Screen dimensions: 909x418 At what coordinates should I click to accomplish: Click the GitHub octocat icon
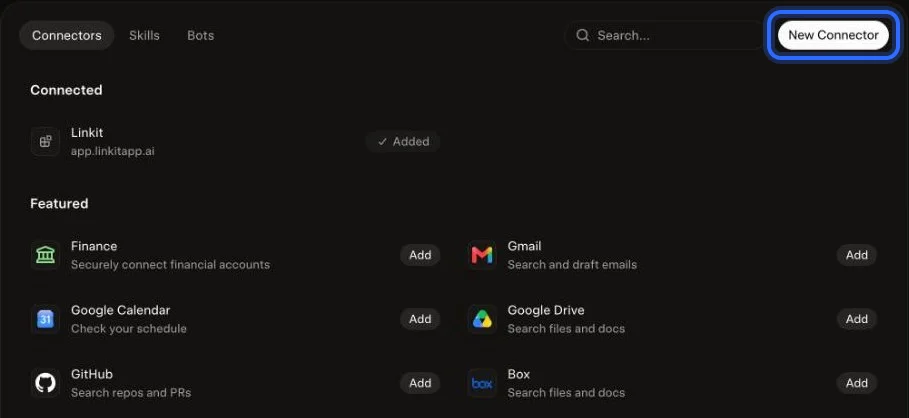(45, 383)
